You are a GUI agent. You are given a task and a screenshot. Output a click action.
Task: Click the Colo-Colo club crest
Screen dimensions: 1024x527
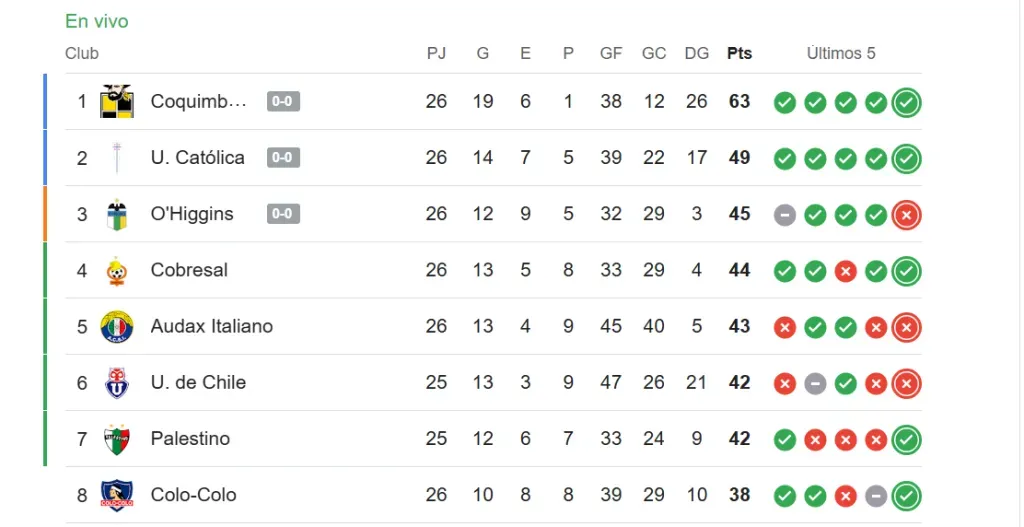tap(117, 495)
